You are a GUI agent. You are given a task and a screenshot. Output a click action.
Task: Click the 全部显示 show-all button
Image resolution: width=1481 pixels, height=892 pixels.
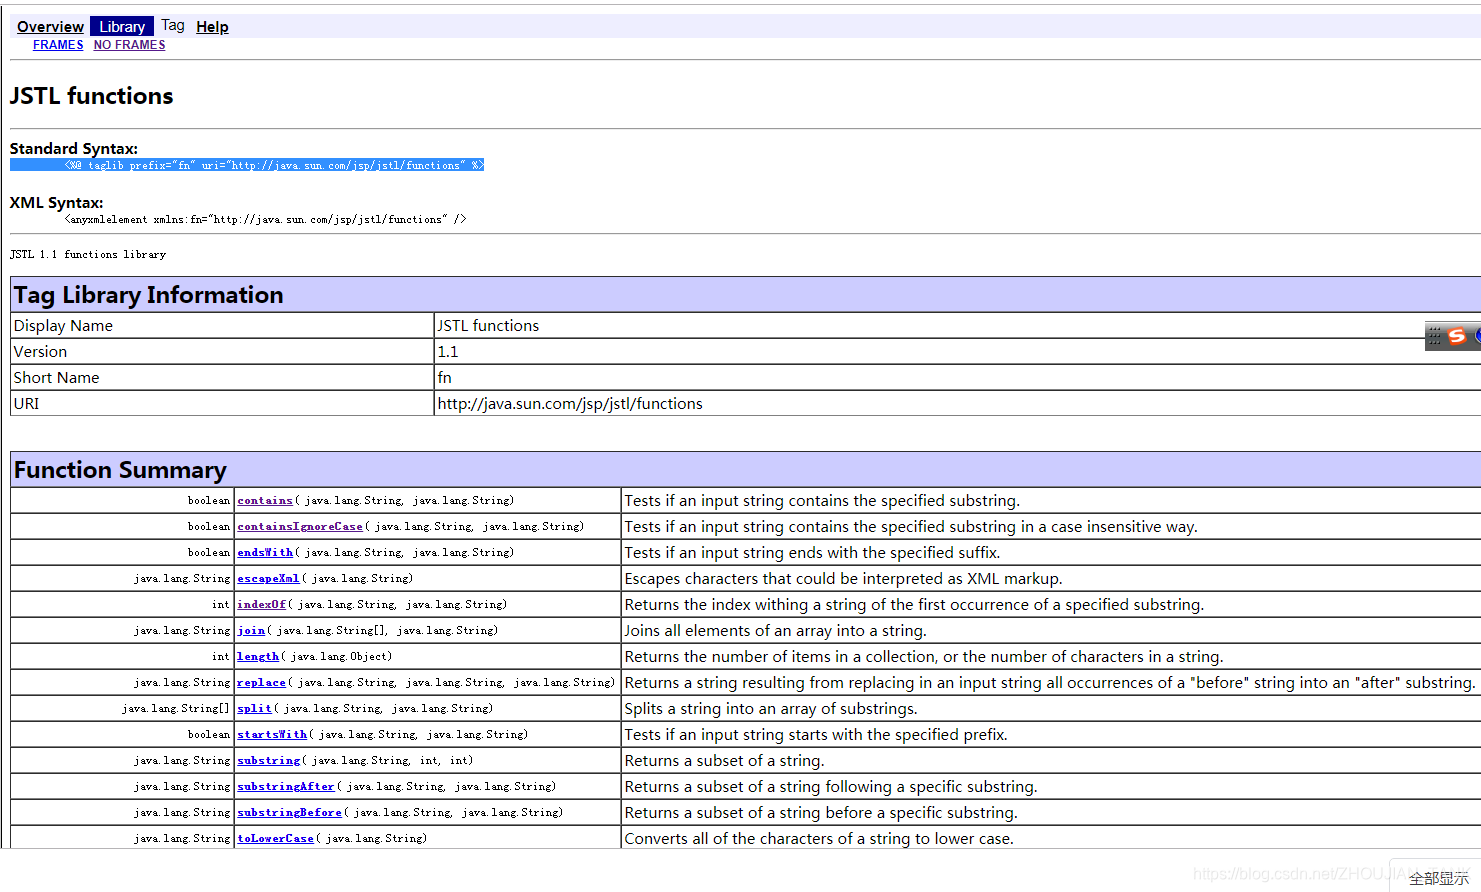click(x=1439, y=878)
